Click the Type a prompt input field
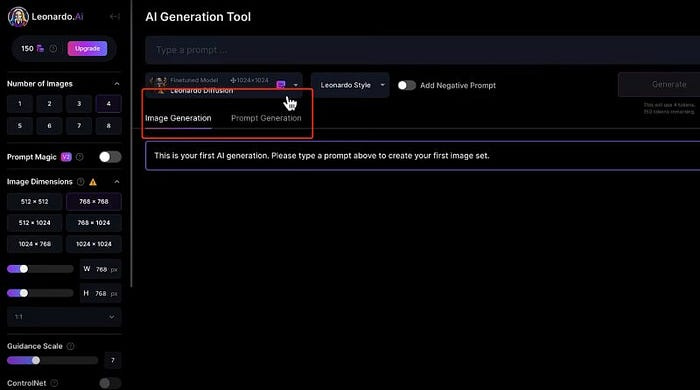Image resolution: width=700 pixels, height=390 pixels. tap(422, 50)
